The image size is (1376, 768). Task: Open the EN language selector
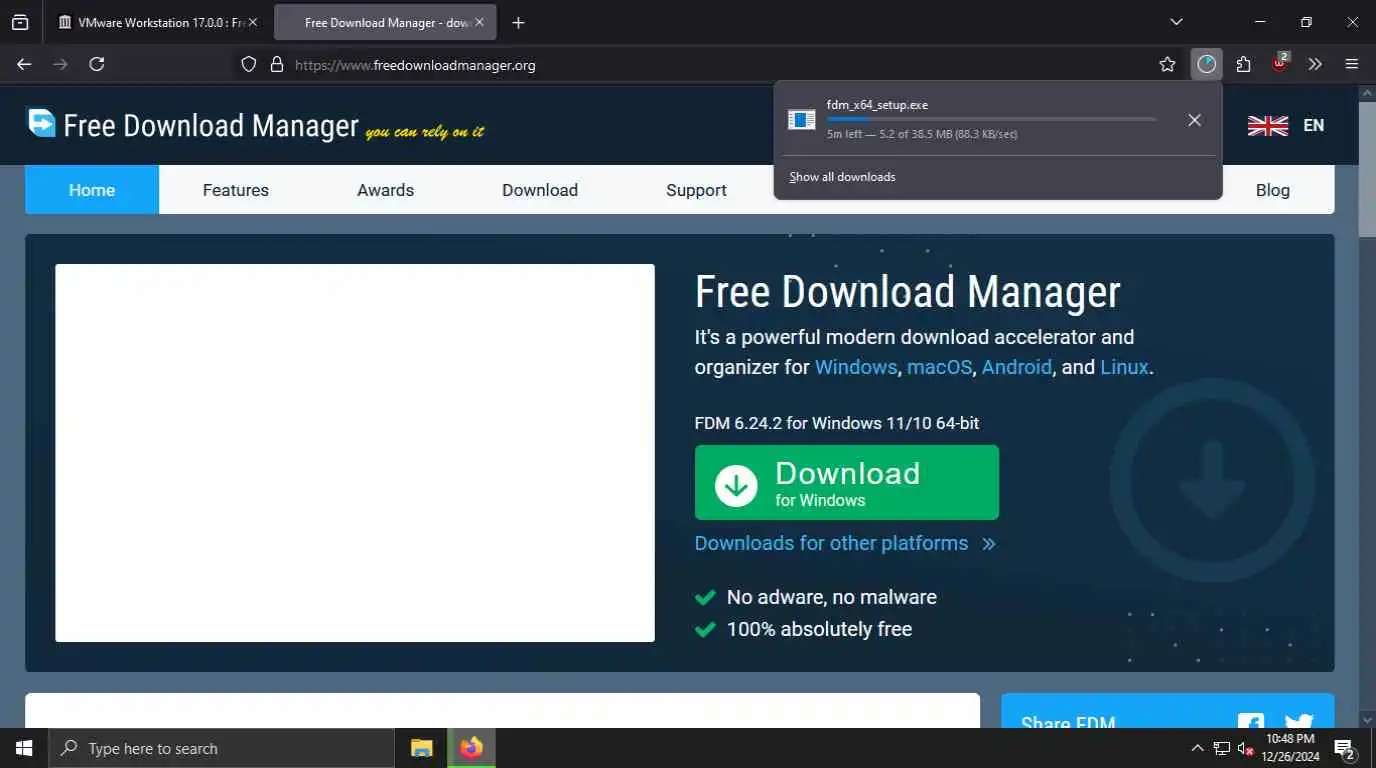coord(1313,125)
